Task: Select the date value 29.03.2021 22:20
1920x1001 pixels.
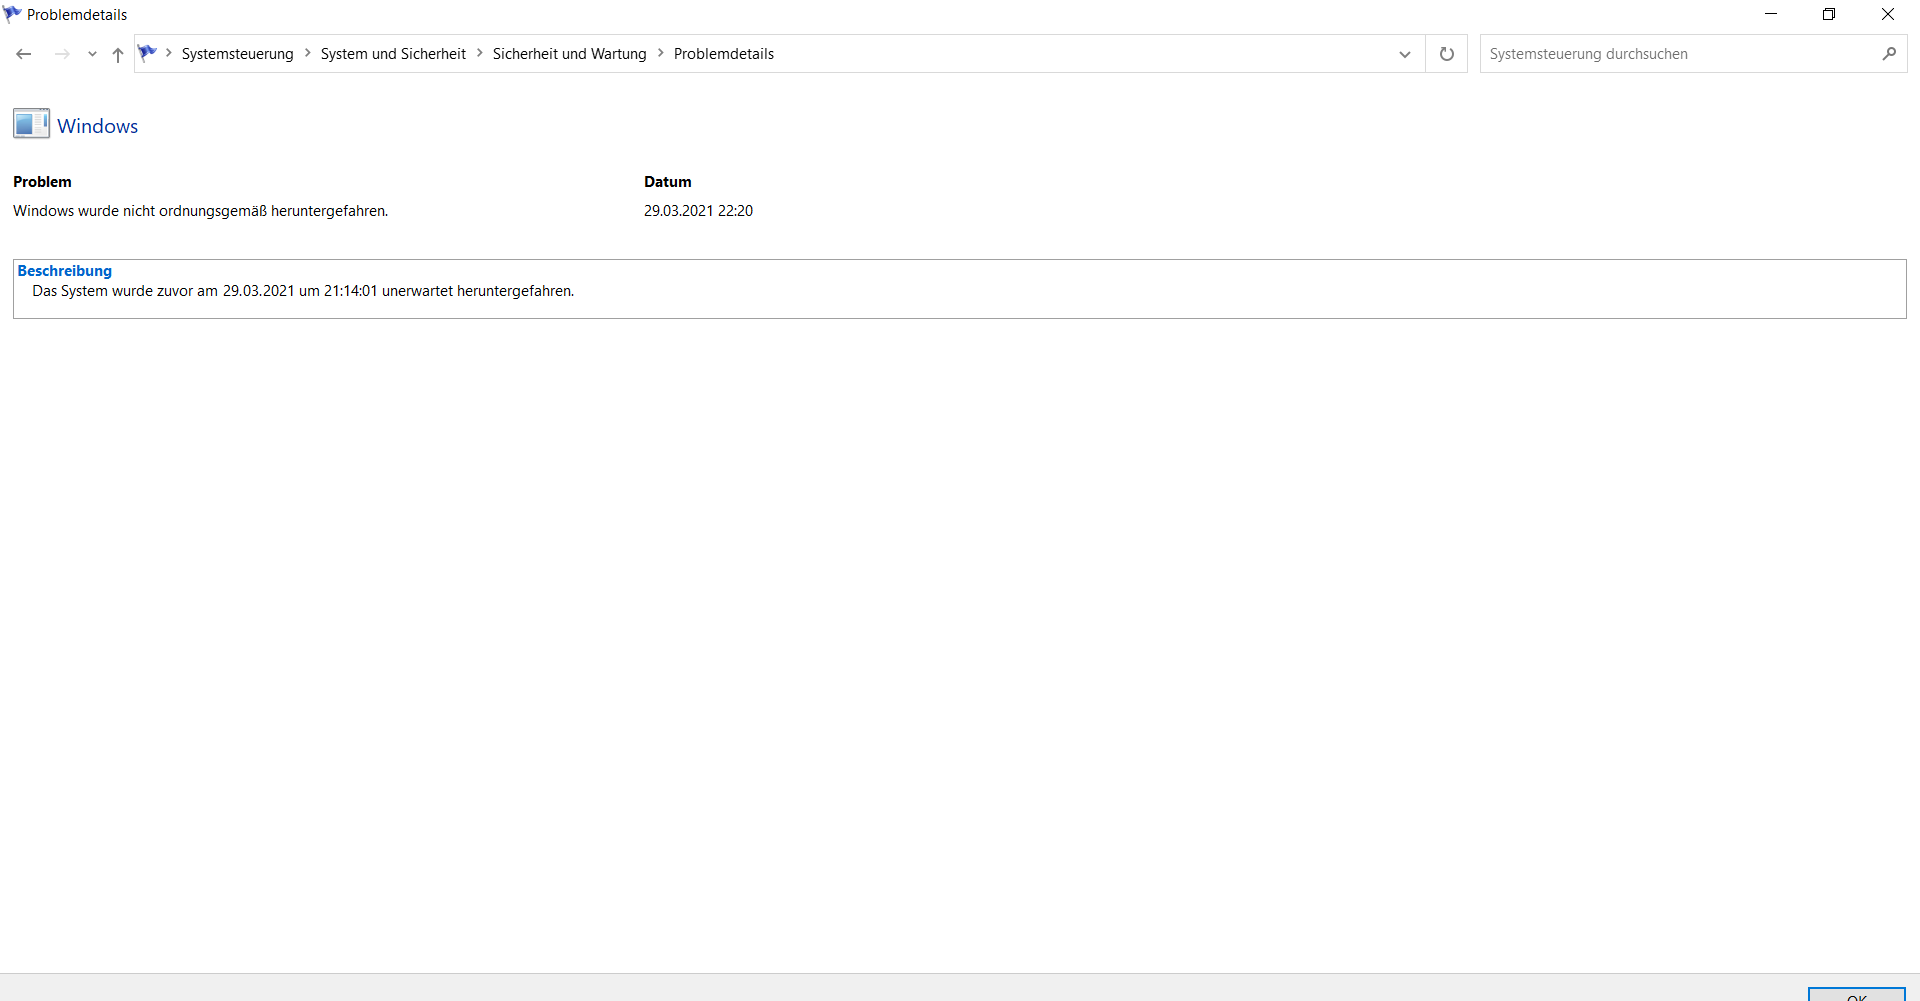Action: click(x=698, y=211)
